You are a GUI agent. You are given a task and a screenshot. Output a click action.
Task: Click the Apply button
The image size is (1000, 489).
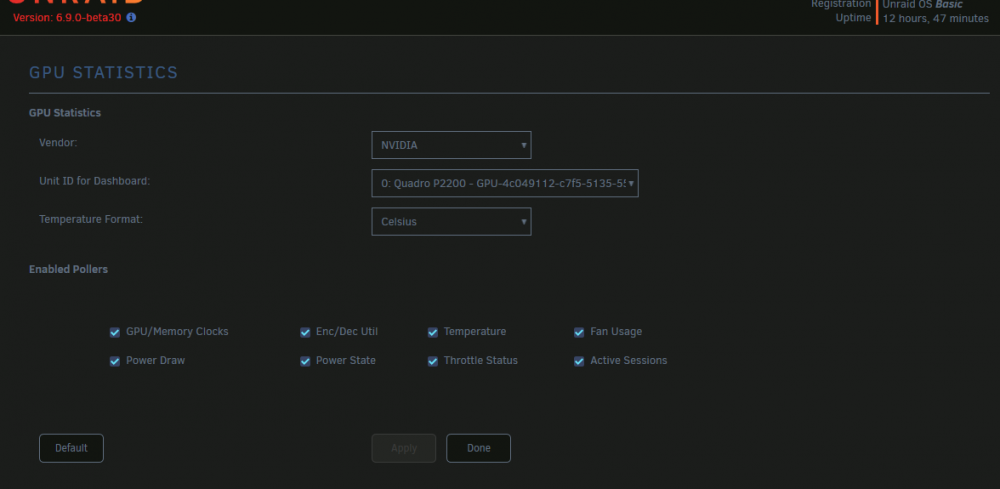(404, 448)
